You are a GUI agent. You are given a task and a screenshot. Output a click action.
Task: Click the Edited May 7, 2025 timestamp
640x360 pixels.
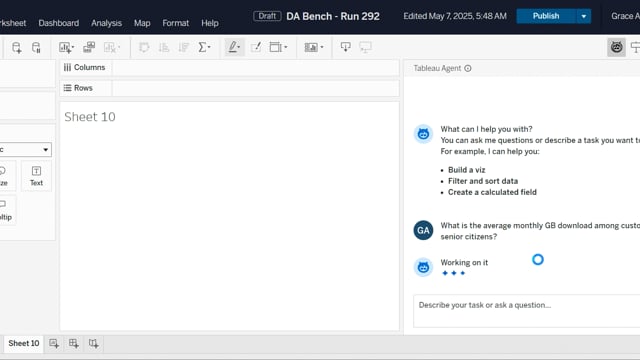pyautogui.click(x=455, y=16)
